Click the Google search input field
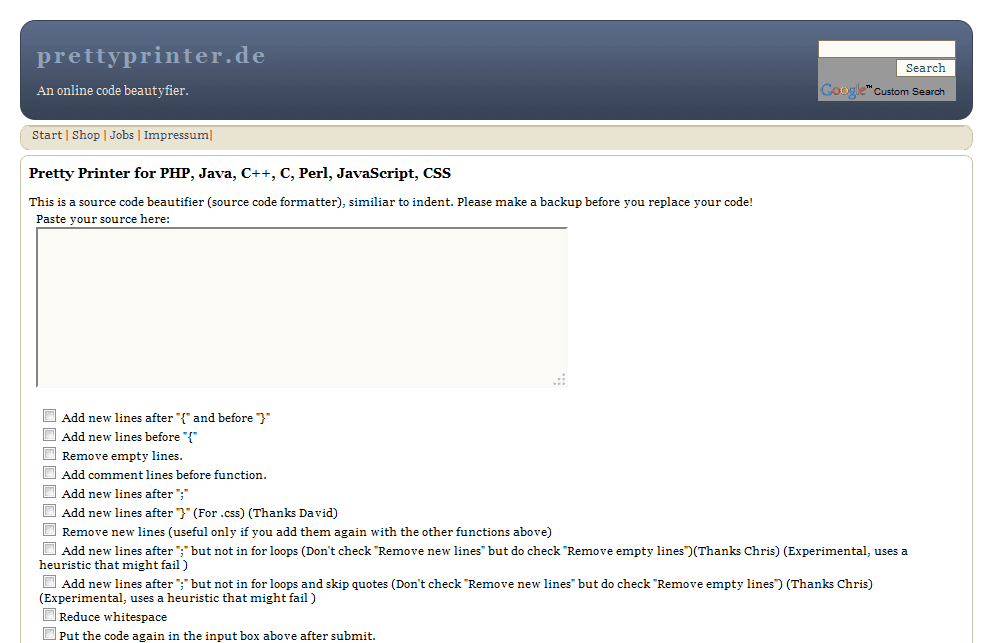Image resolution: width=993 pixels, height=643 pixels. (x=887, y=49)
